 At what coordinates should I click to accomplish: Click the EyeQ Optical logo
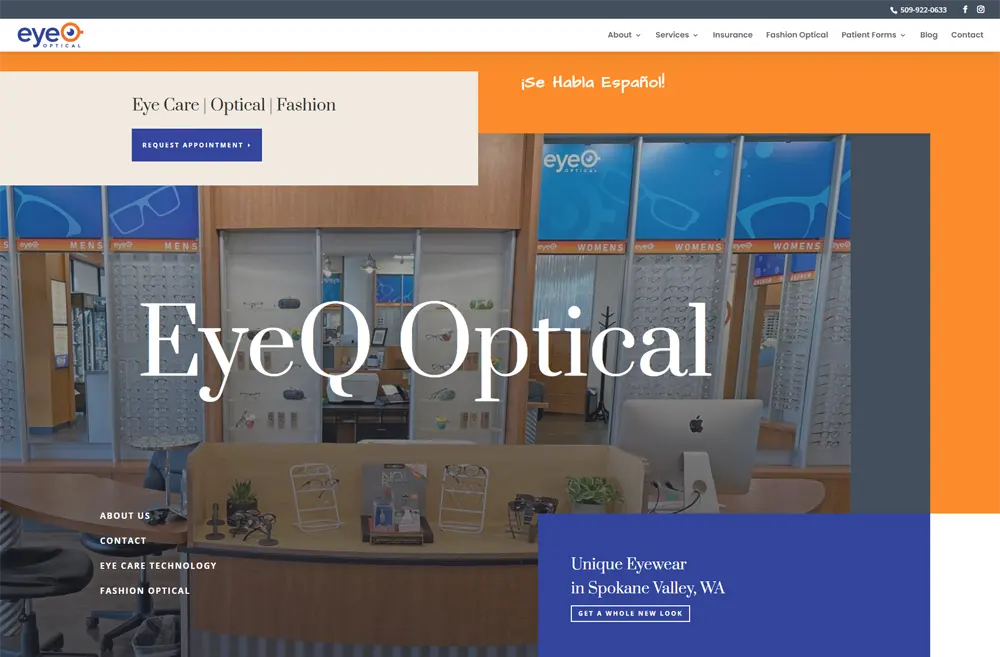pyautogui.click(x=50, y=35)
